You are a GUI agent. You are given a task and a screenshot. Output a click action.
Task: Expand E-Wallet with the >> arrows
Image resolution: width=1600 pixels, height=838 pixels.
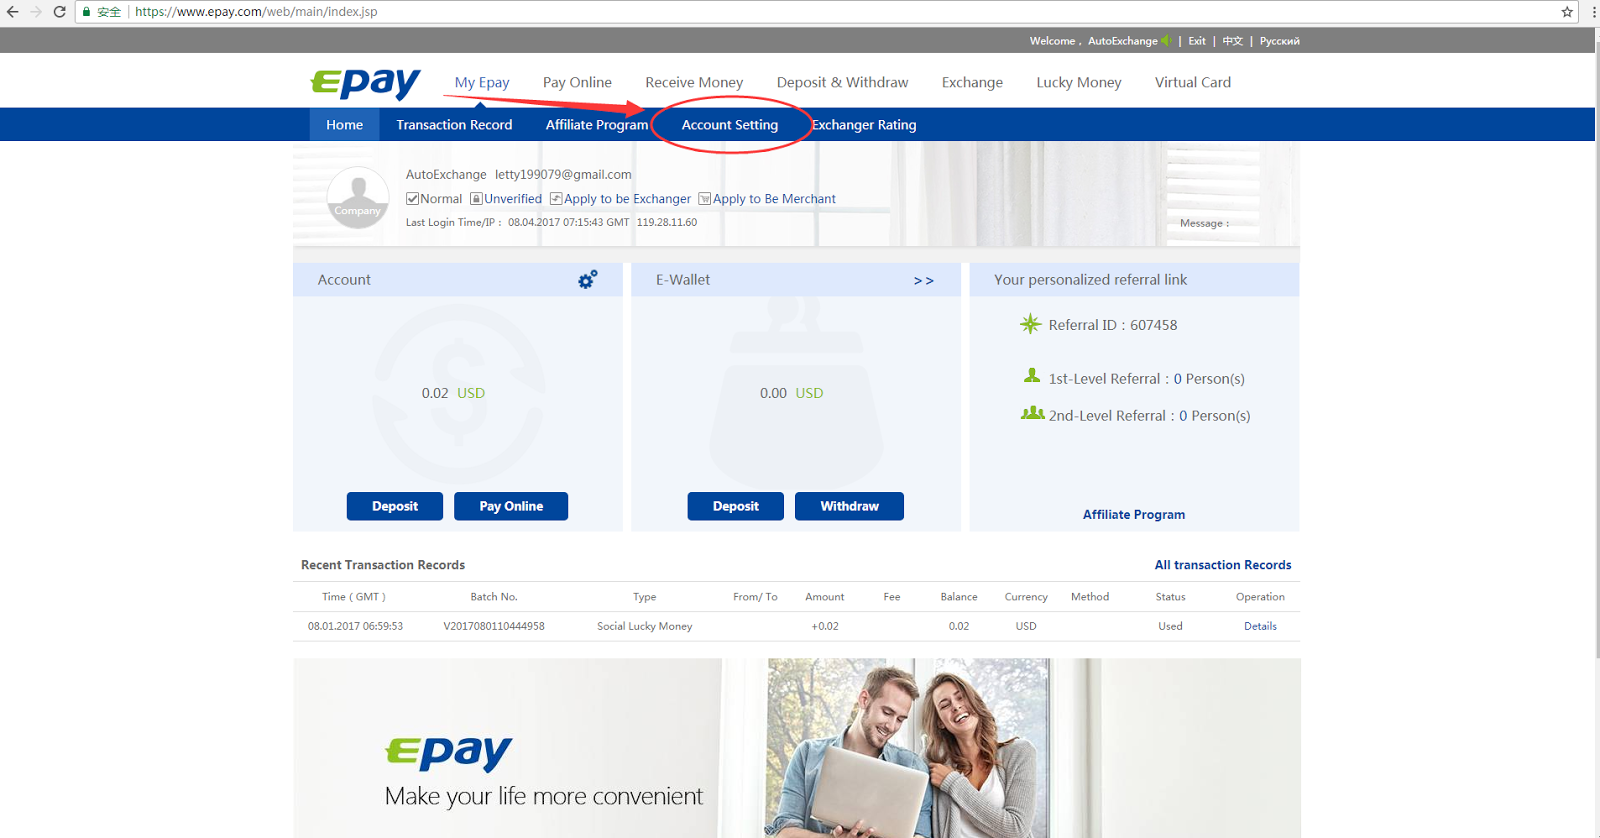[x=923, y=281]
